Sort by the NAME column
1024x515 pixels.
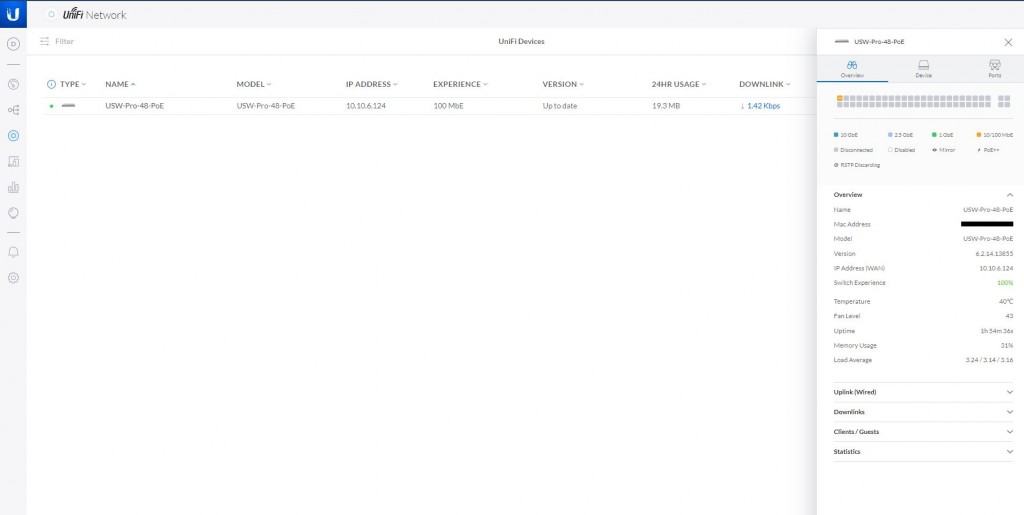(x=121, y=84)
